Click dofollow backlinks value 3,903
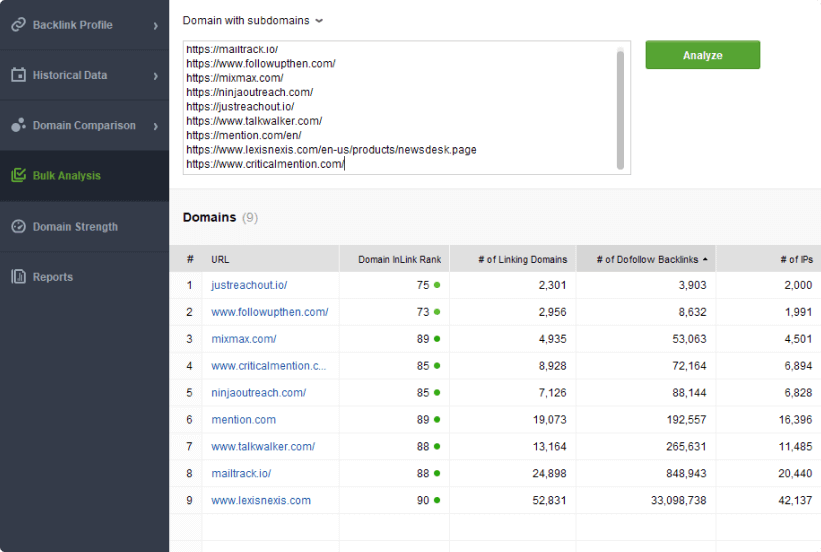Screen dimensions: 821x552 [x=692, y=285]
